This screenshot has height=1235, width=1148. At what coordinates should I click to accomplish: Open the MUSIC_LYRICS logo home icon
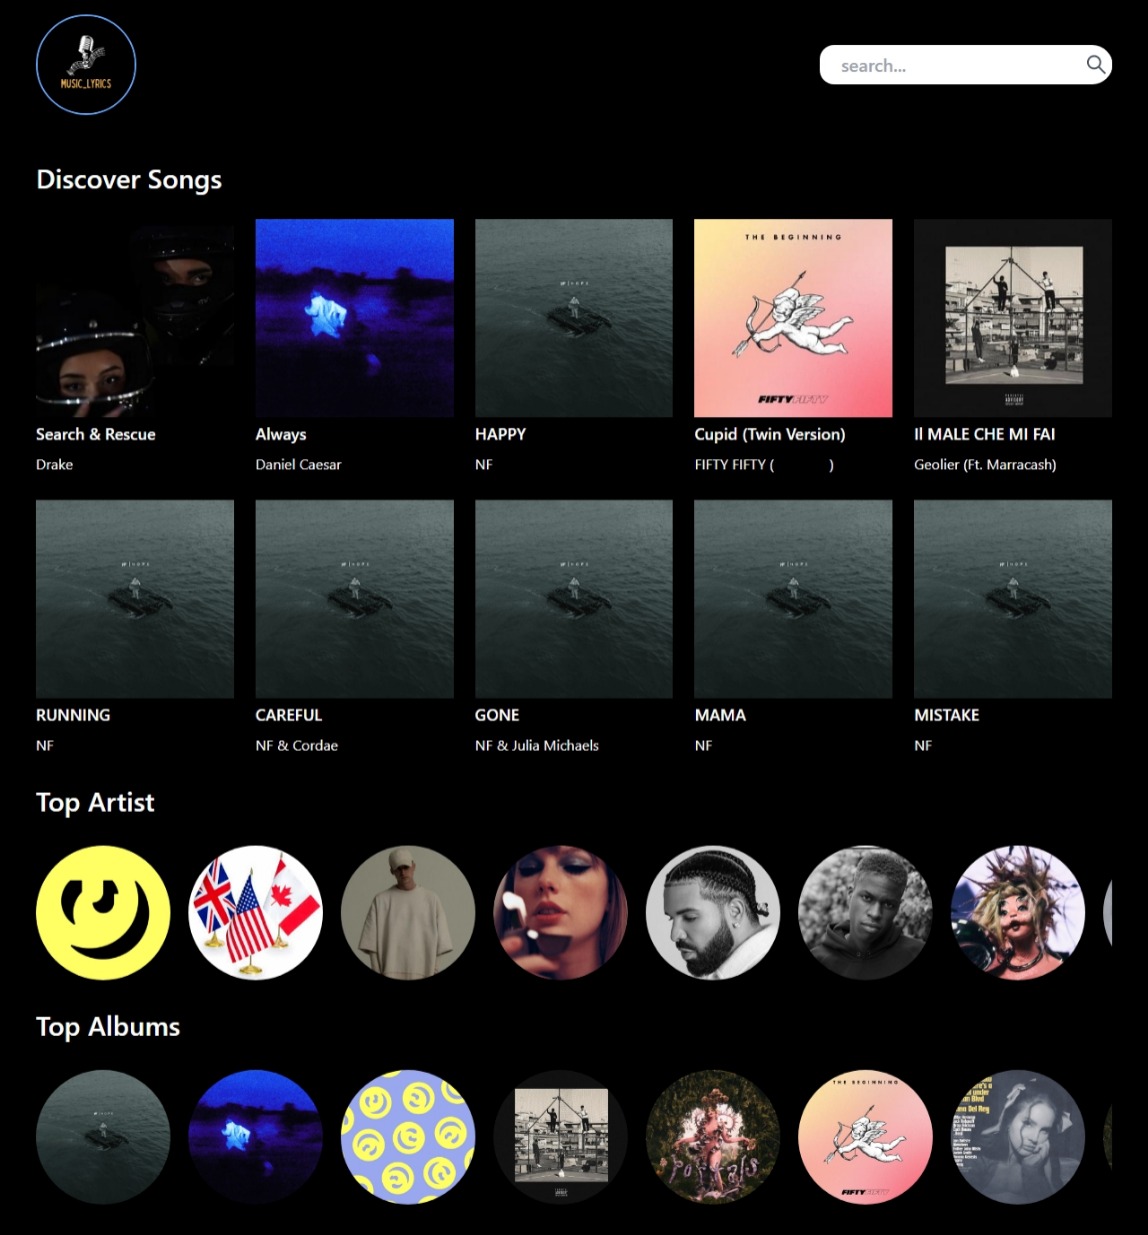click(86, 65)
